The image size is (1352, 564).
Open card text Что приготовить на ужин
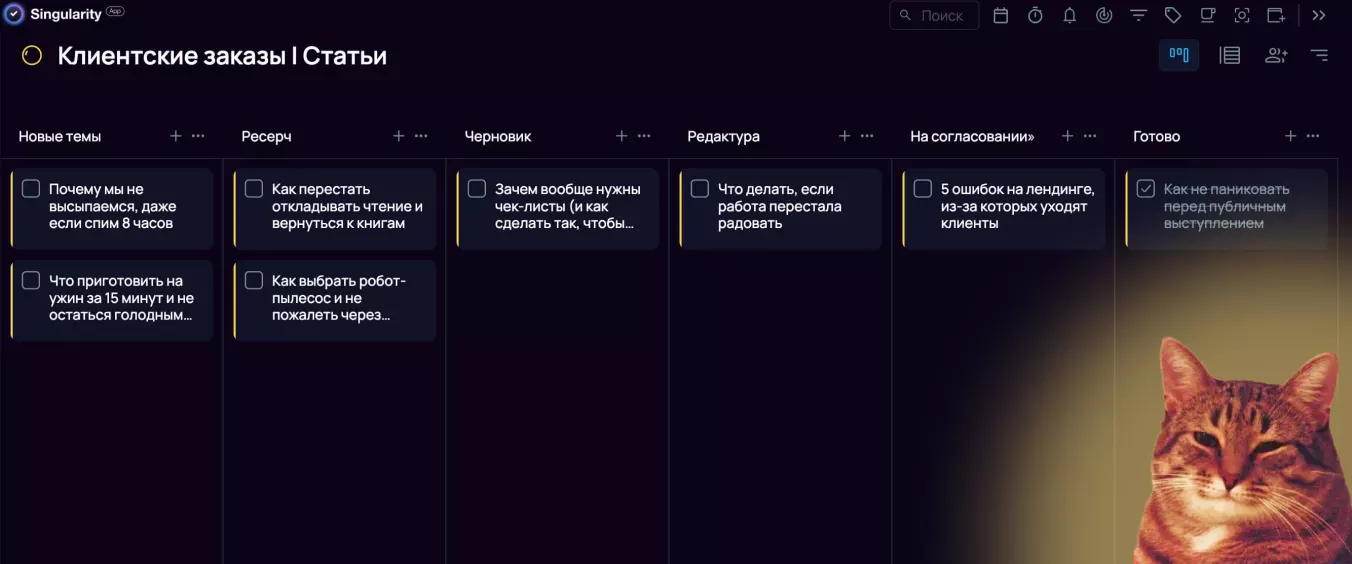(x=121, y=298)
